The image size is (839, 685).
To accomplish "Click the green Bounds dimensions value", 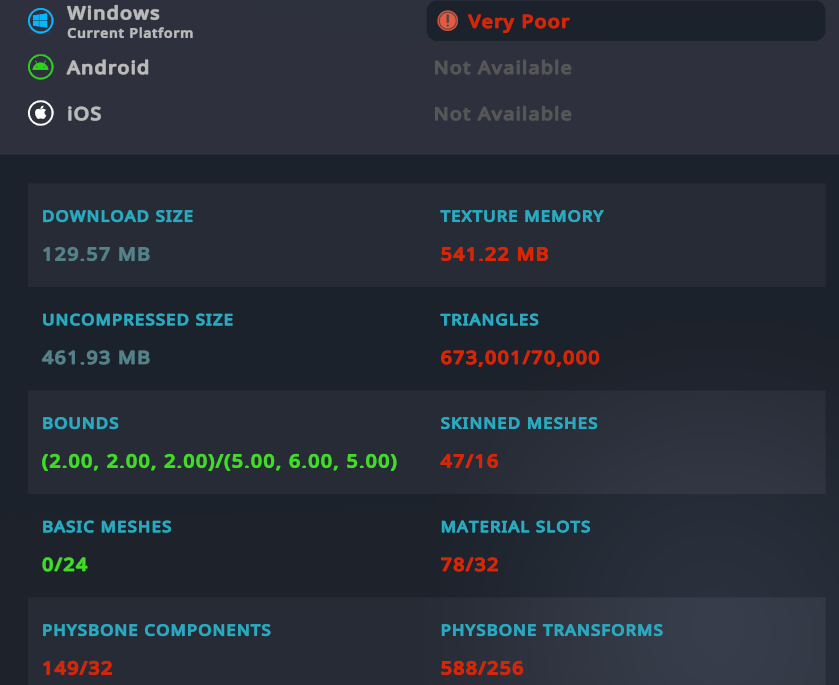I will pyautogui.click(x=219, y=461).
